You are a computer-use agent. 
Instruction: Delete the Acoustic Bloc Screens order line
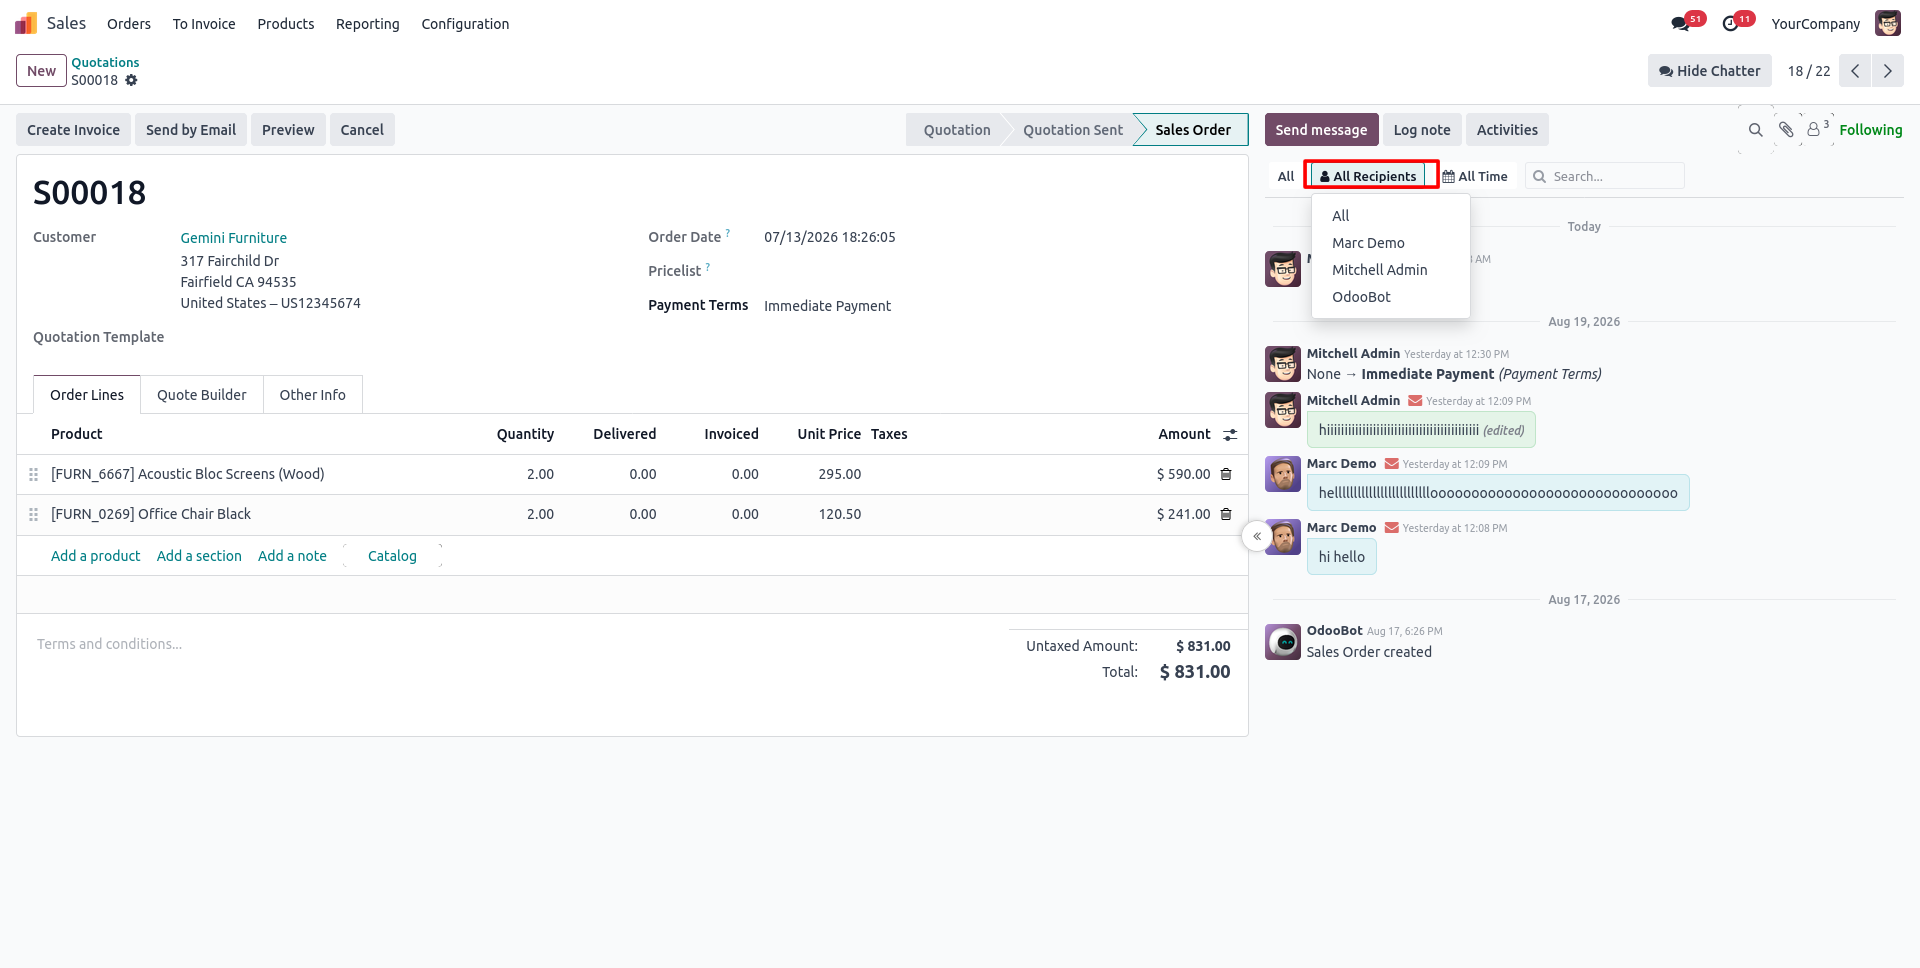(1226, 474)
